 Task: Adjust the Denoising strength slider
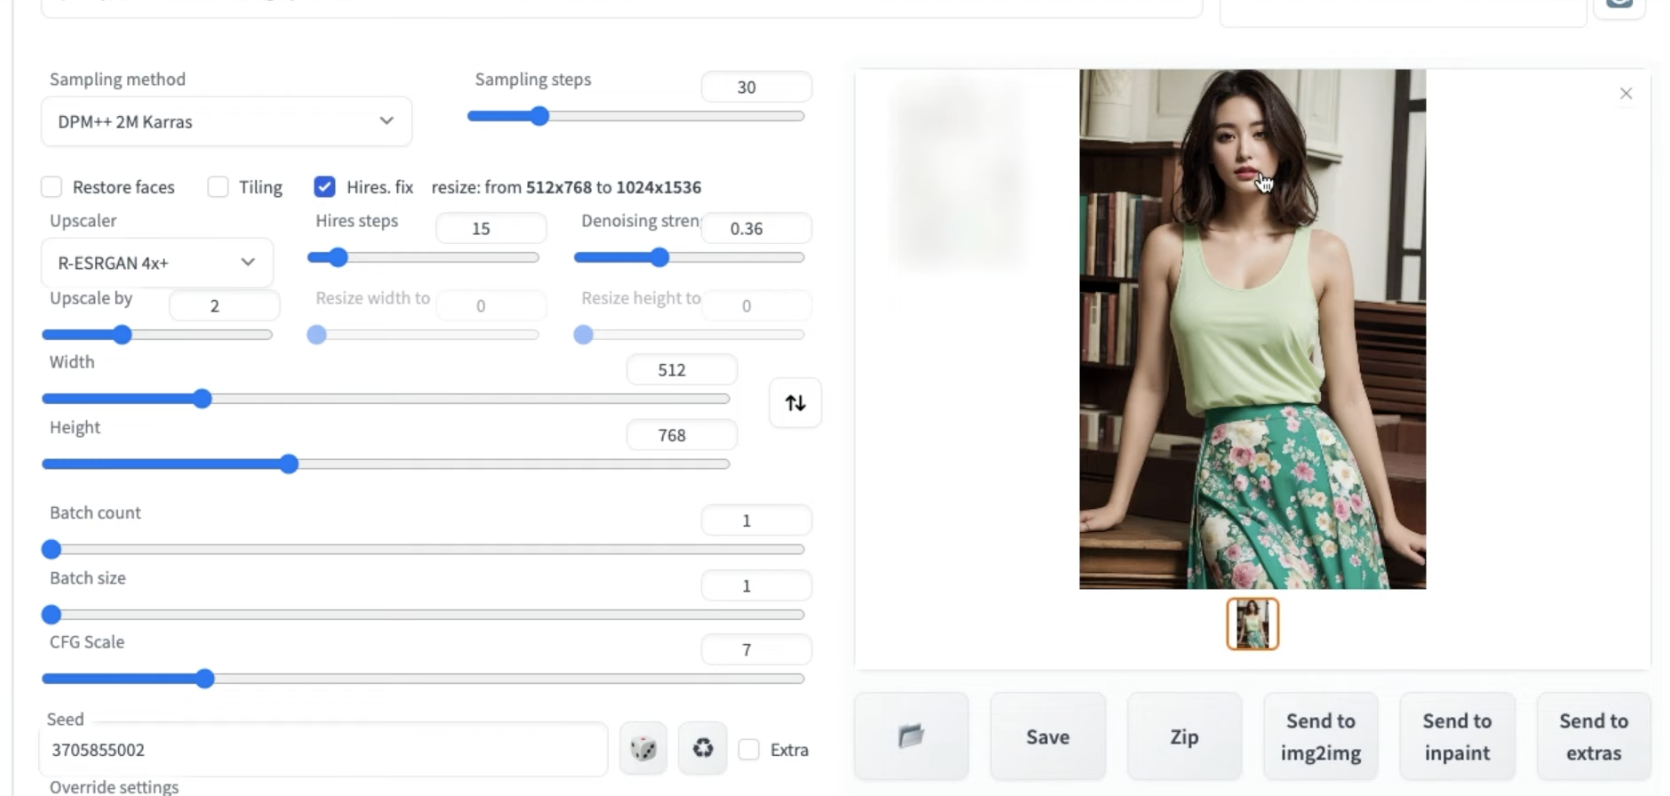[689, 258]
